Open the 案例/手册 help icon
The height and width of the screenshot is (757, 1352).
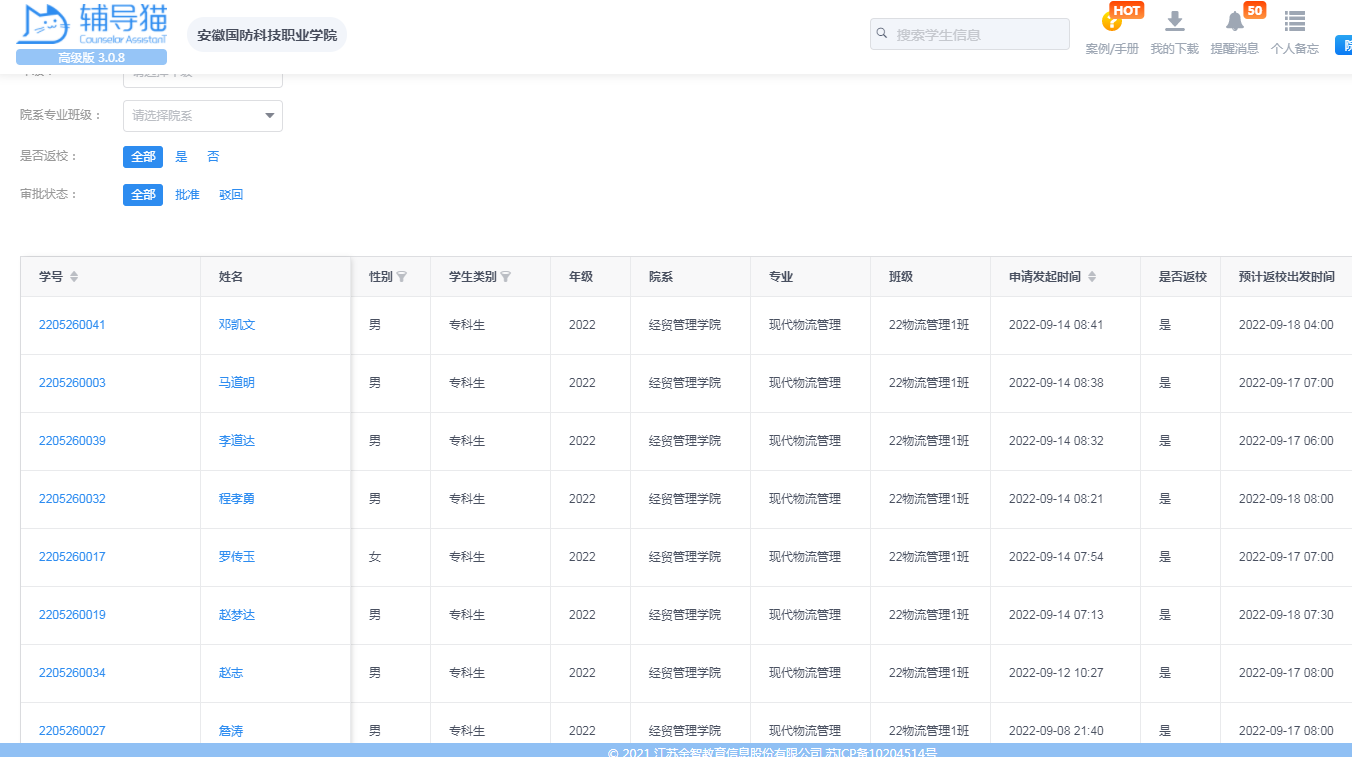click(x=1111, y=22)
